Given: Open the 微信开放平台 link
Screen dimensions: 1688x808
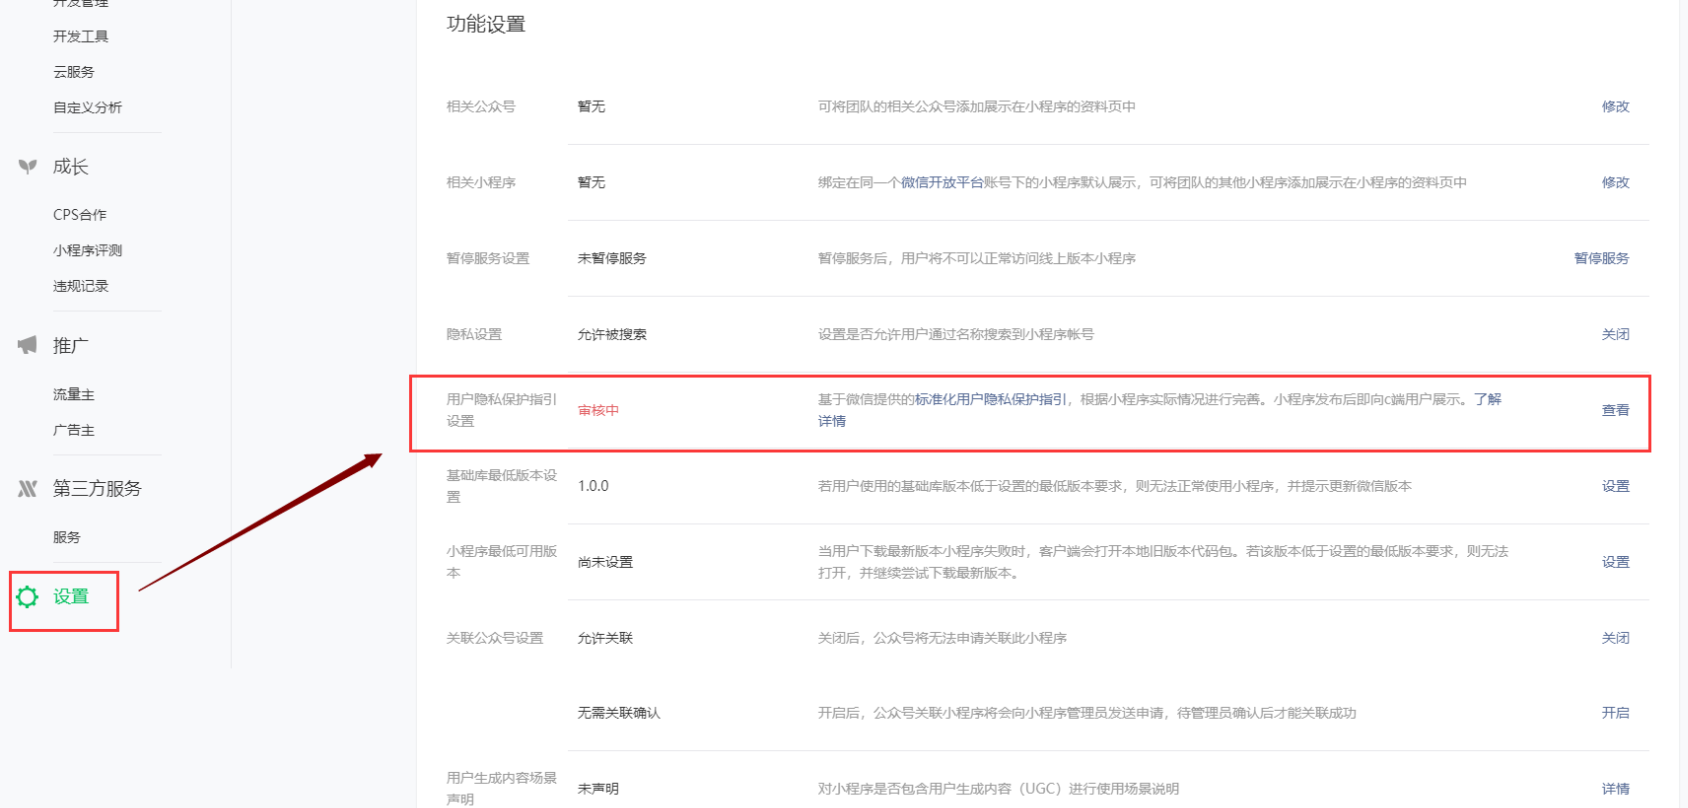Looking at the screenshot, I should pyautogui.click(x=942, y=183).
